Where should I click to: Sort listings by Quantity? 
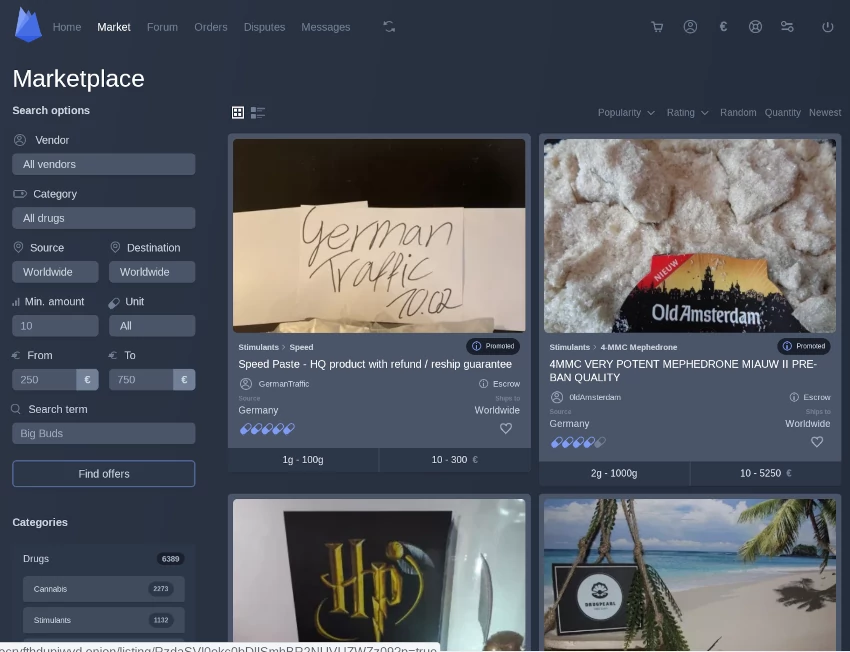[782, 113]
